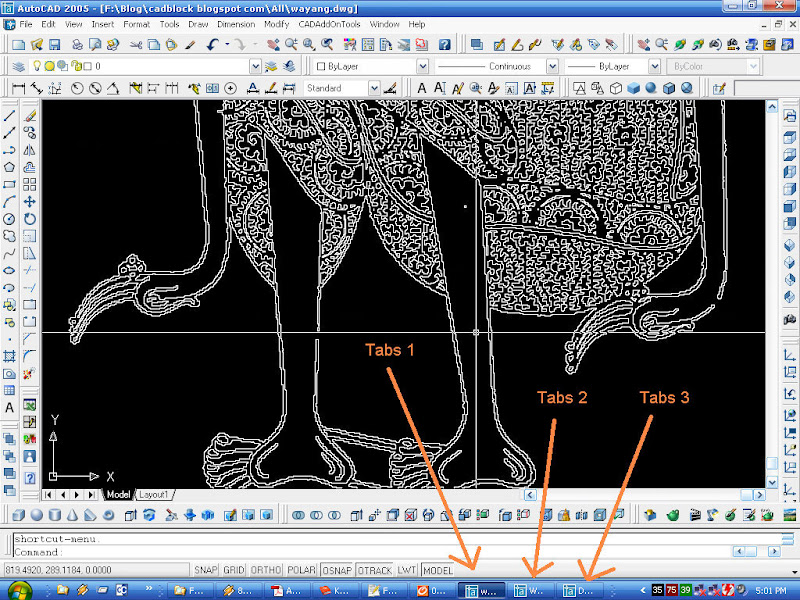The image size is (800, 600).
Task: Select the Sphere solid tool
Action: tap(37, 515)
